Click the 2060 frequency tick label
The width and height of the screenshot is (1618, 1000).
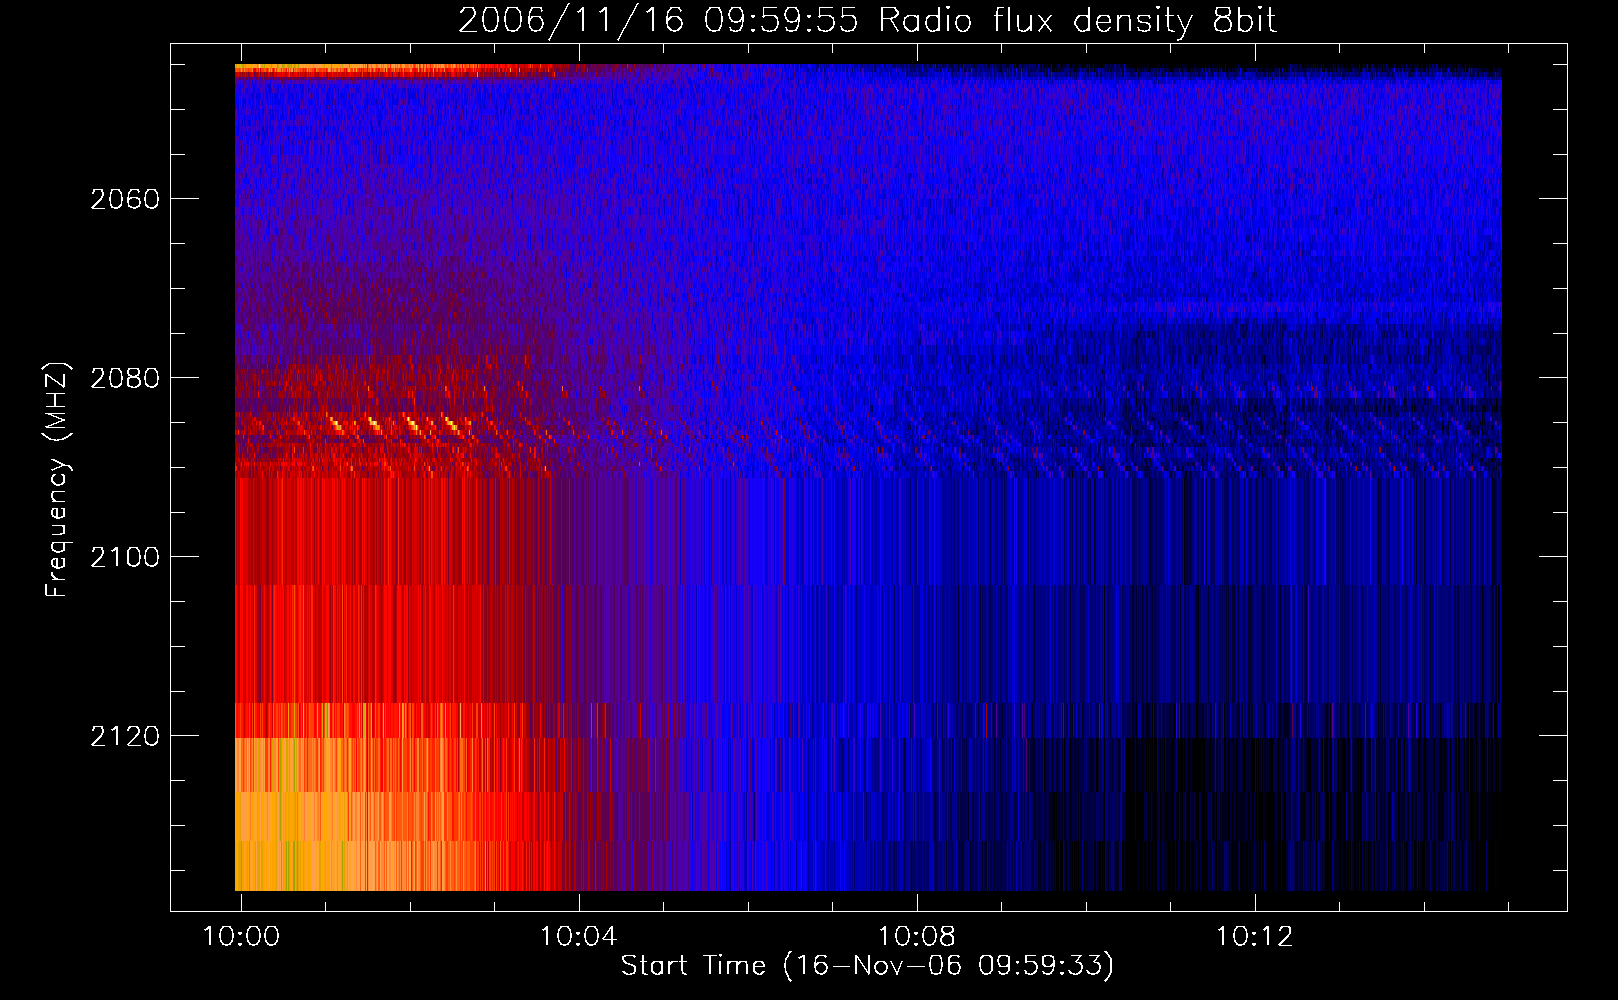pos(125,199)
